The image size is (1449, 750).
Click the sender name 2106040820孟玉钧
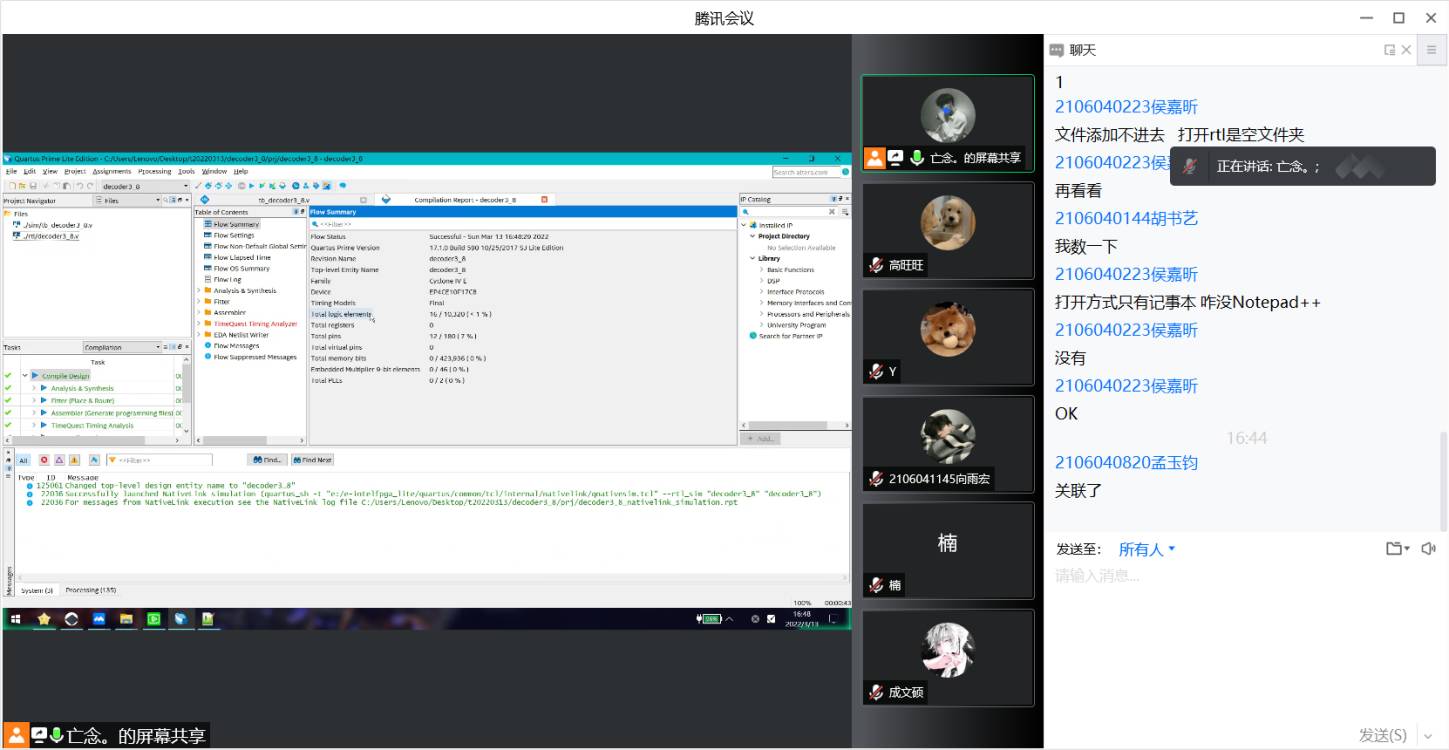pyautogui.click(x=1126, y=462)
